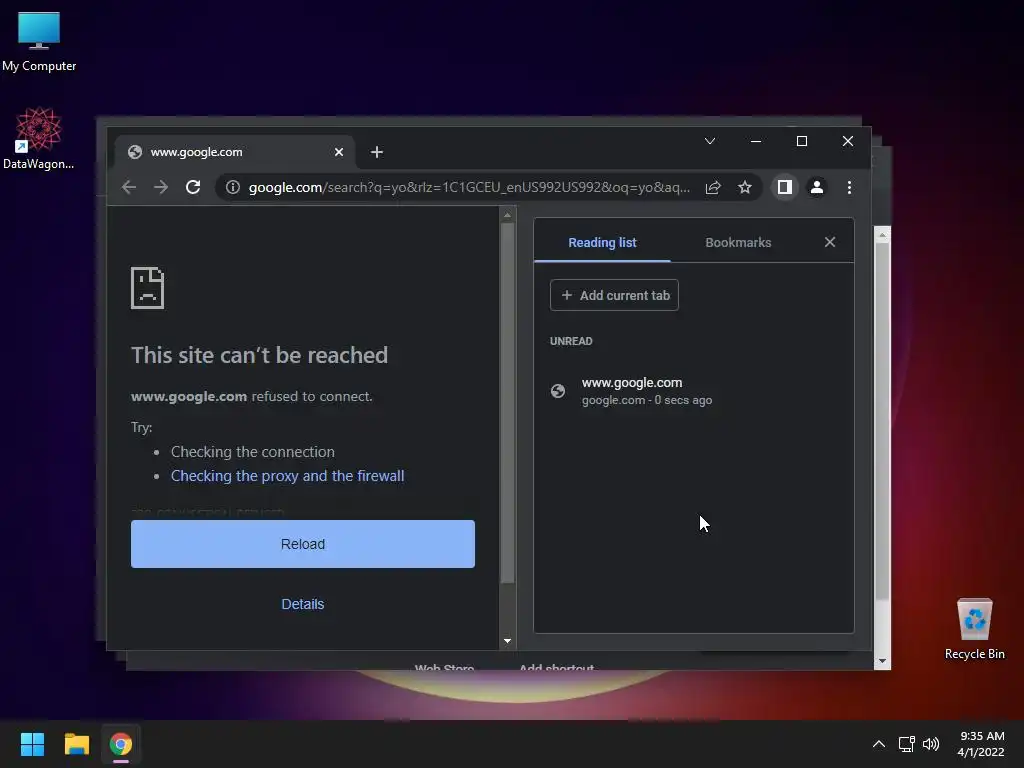Image resolution: width=1024 pixels, height=768 pixels.
Task: Close the www.google.com tab
Action: click(x=339, y=152)
